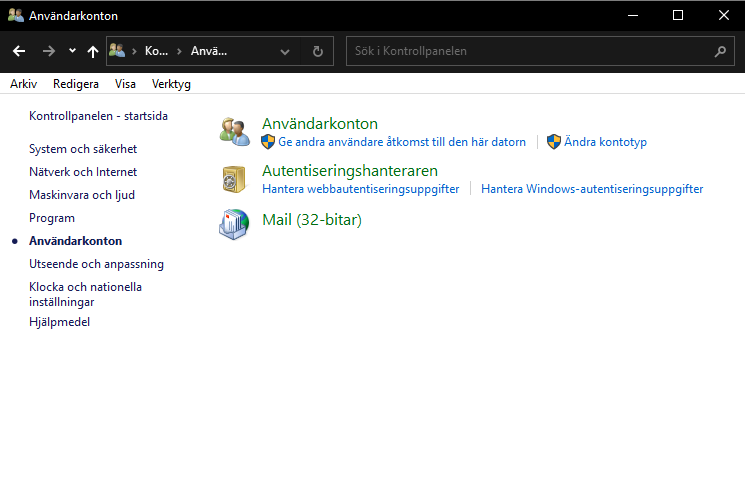Click the Autentiseringshanteraren safe icon
Viewport: 745px width, 486px height.
tap(234, 179)
